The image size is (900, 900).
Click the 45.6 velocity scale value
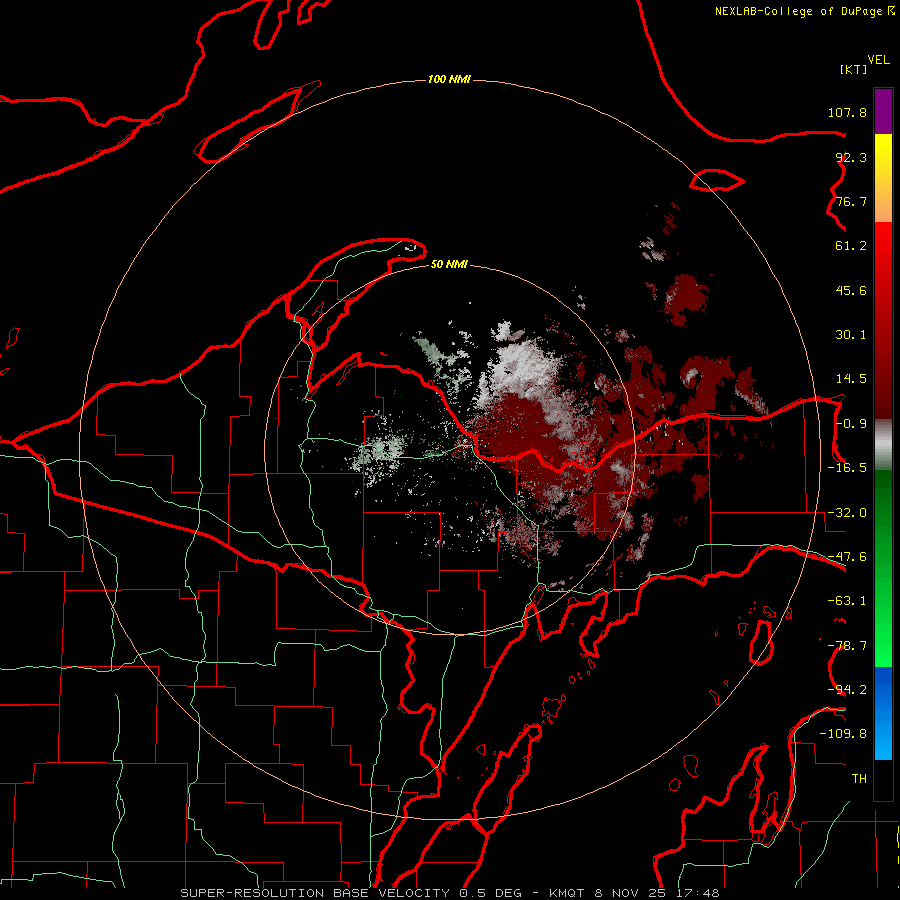point(851,290)
